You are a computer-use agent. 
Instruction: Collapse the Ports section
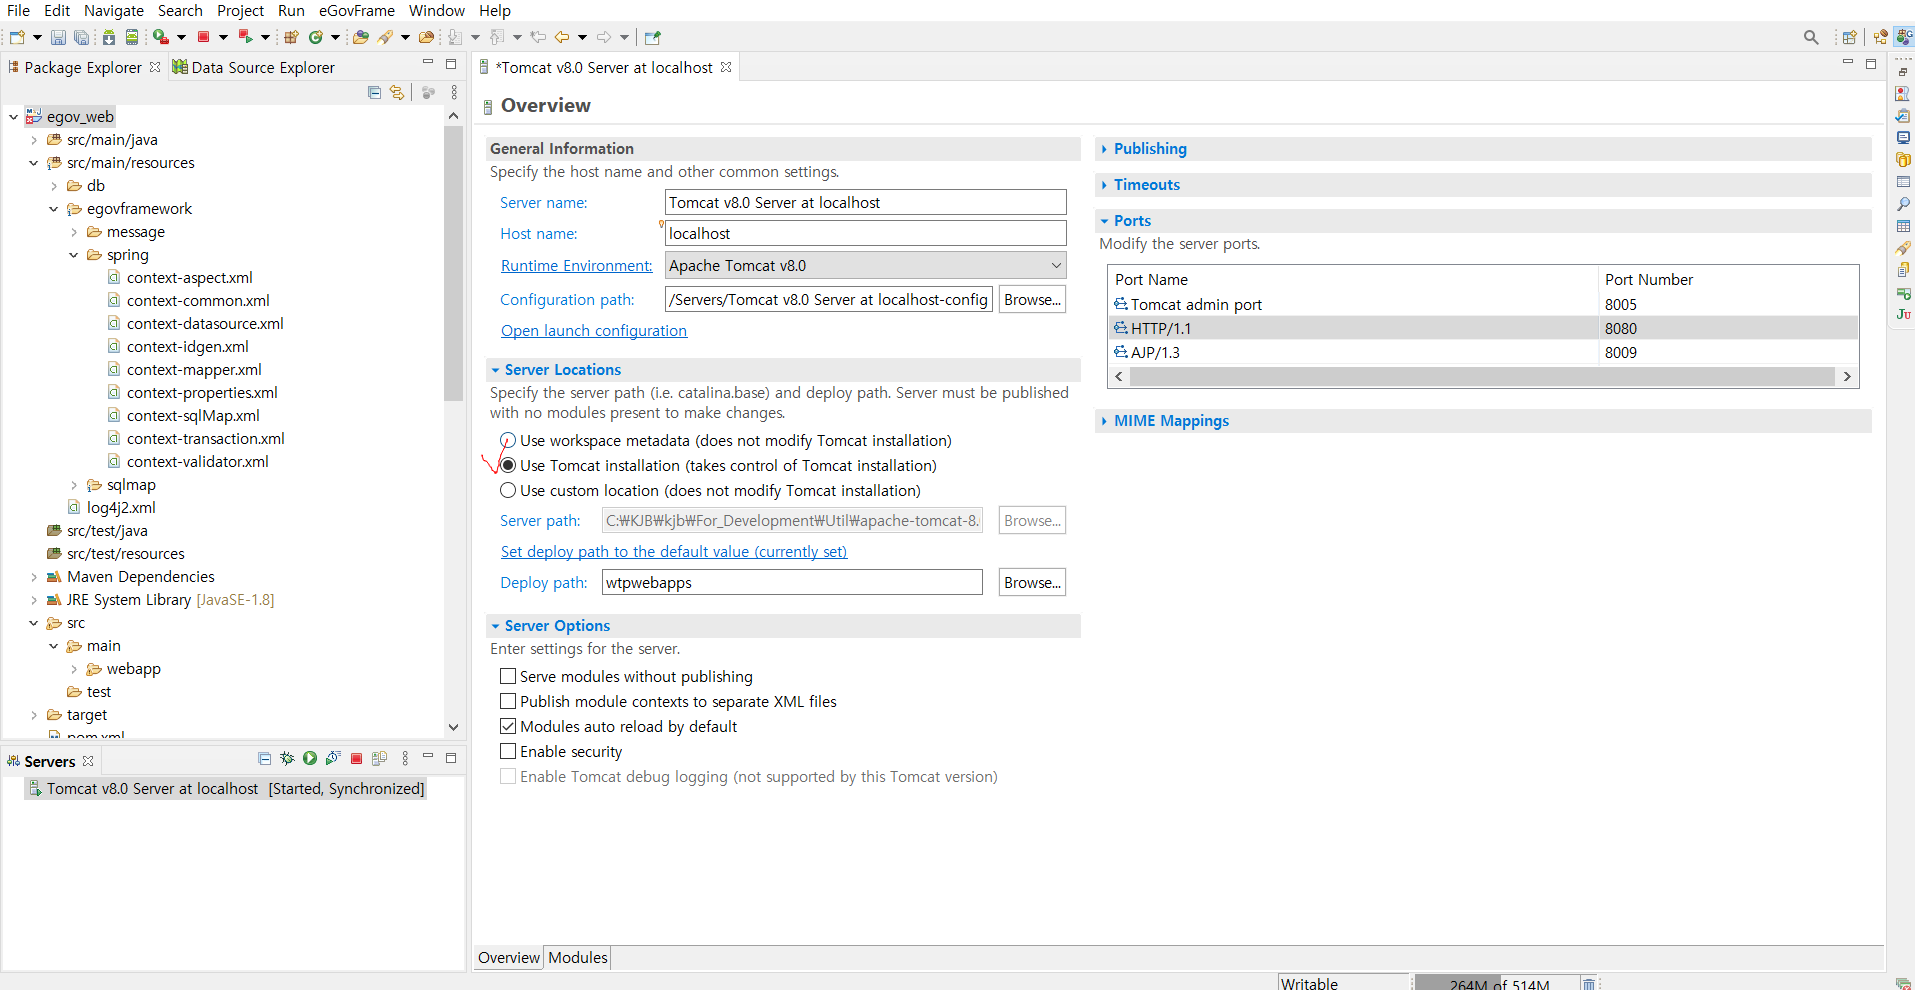[x=1104, y=221]
